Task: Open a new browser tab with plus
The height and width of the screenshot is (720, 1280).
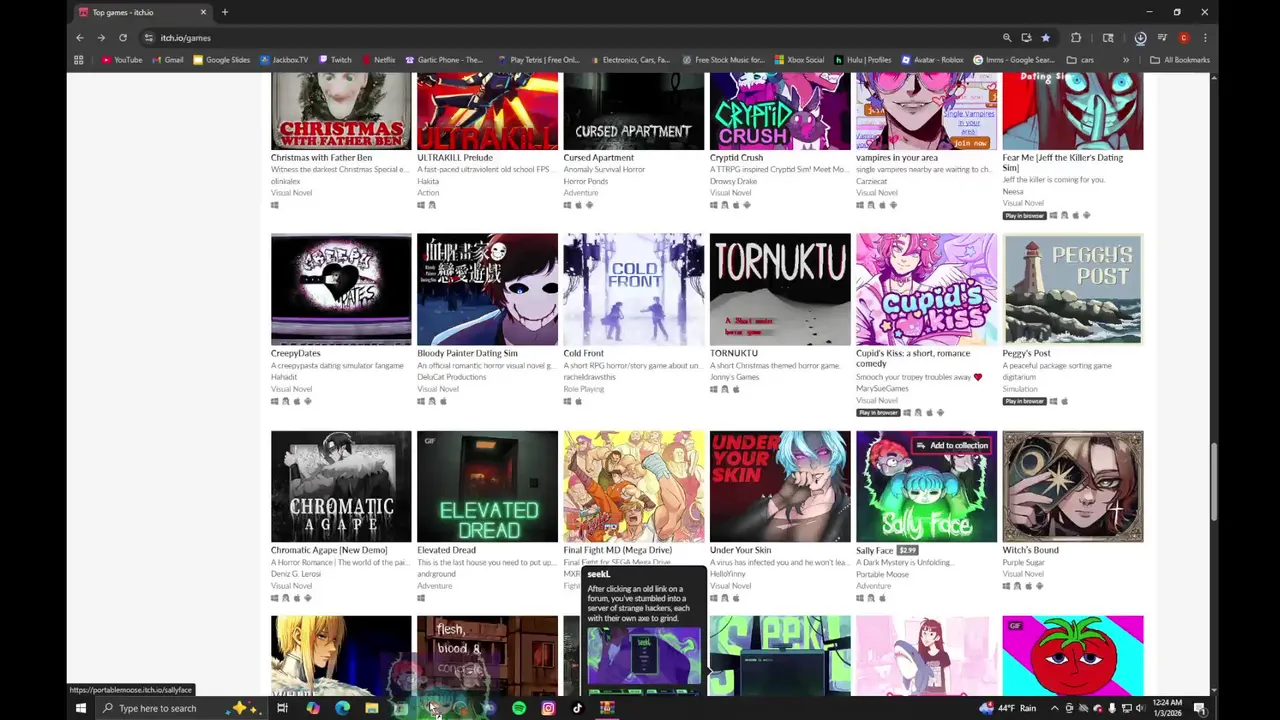Action: pyautogui.click(x=225, y=12)
